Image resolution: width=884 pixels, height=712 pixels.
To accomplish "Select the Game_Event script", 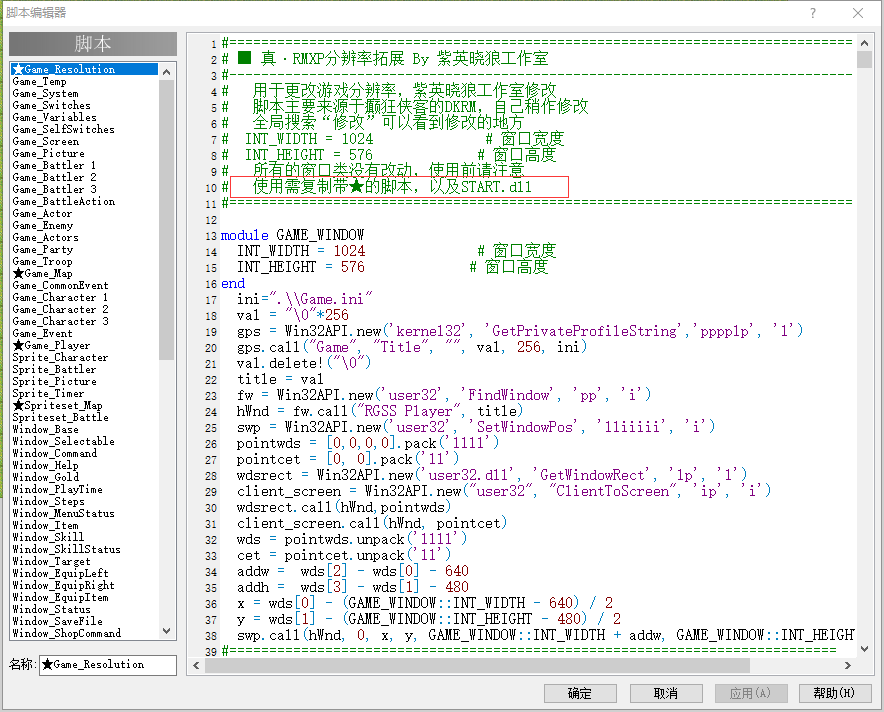I will pyautogui.click(x=85, y=333).
